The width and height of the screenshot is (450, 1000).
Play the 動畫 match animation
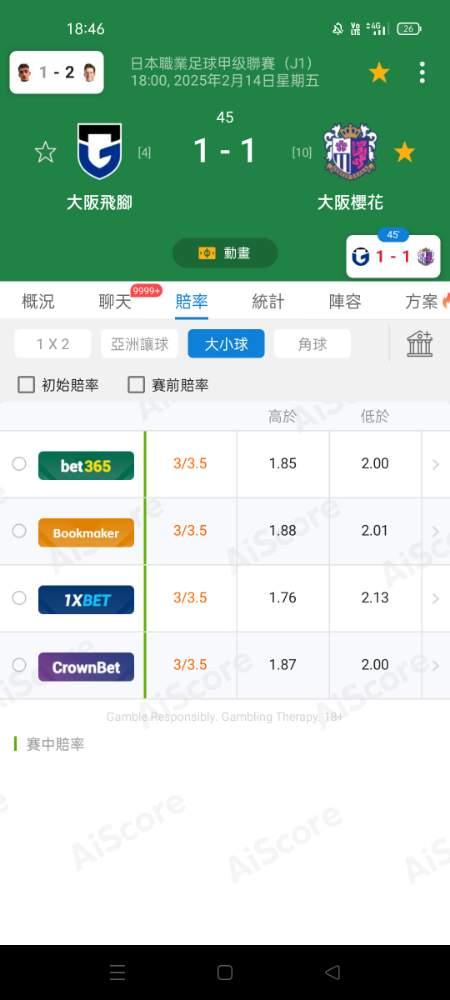pyautogui.click(x=225, y=253)
